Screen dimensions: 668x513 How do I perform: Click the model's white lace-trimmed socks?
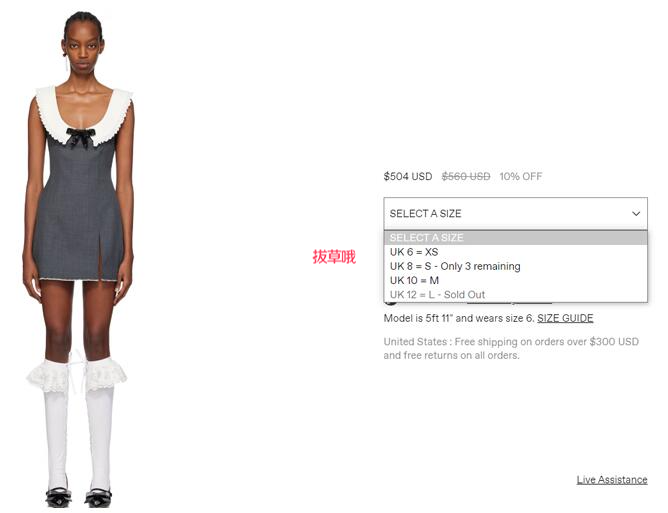coord(77,422)
